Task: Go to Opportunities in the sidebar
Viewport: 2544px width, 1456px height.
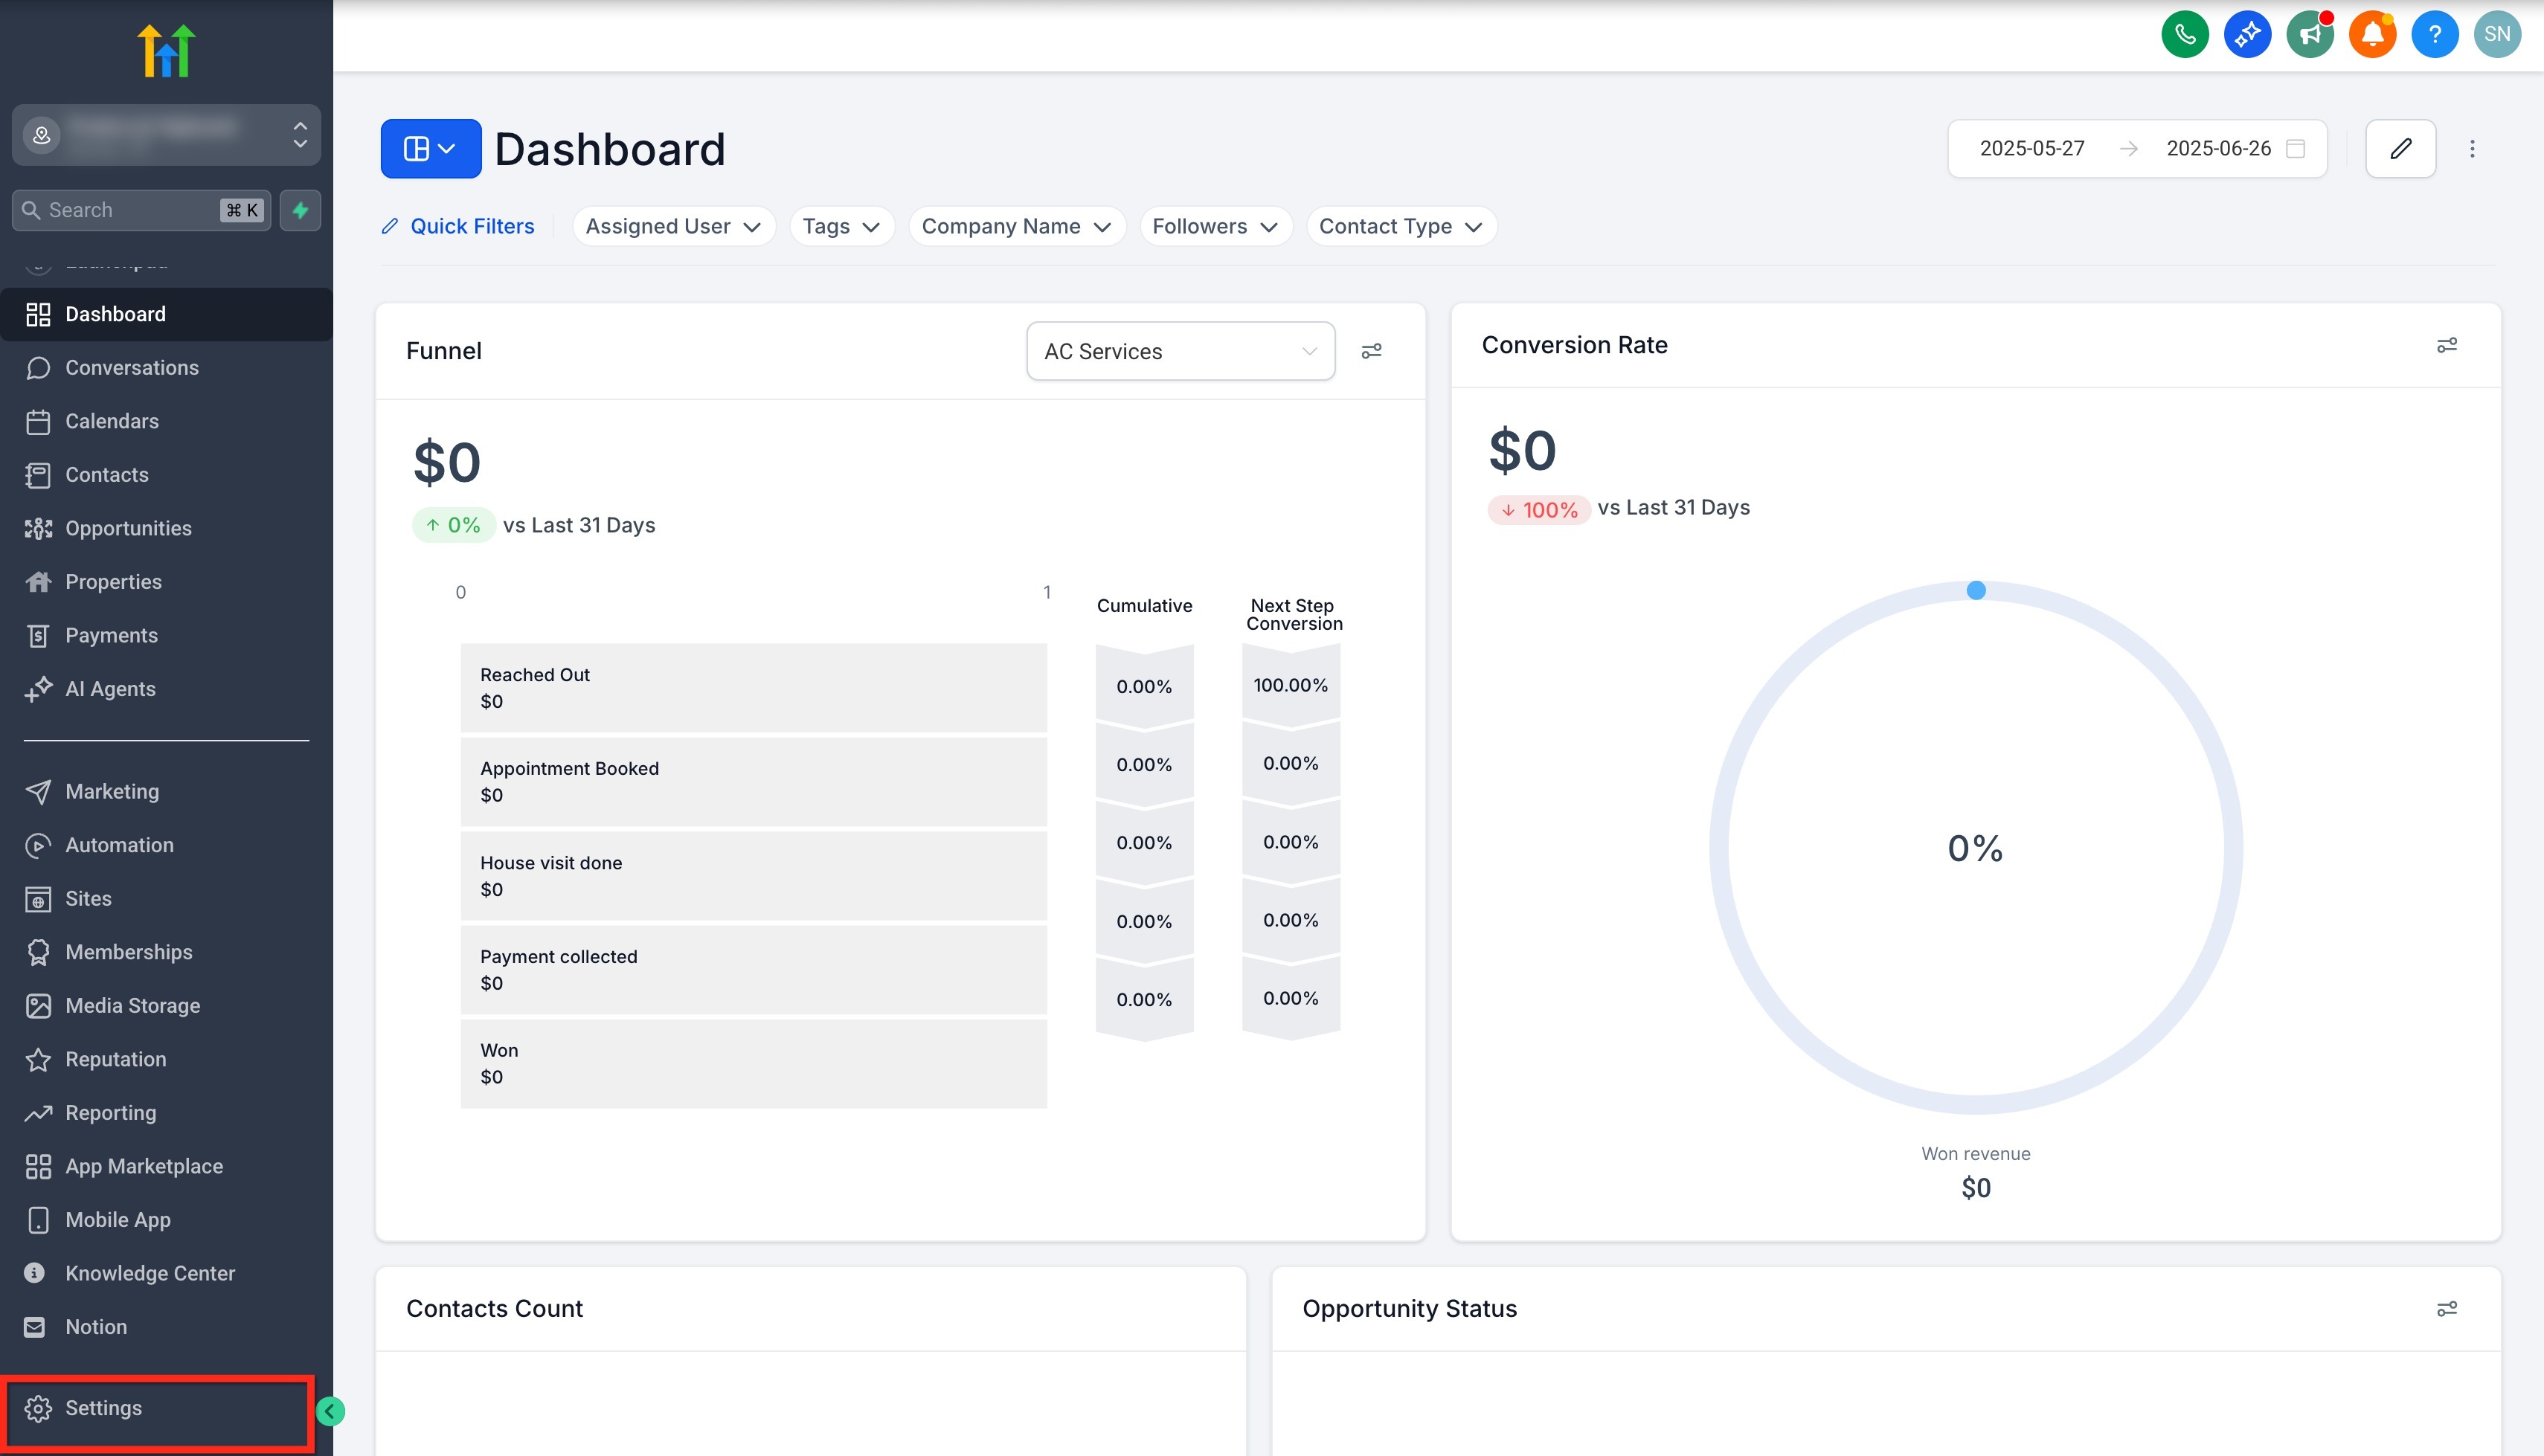Action: [128, 528]
